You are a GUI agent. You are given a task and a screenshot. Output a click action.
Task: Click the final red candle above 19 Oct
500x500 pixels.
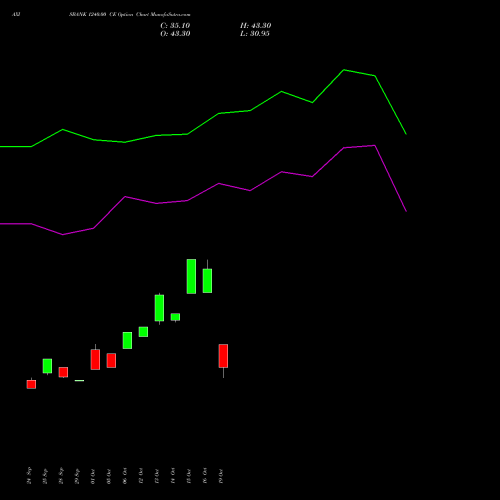coord(223,356)
